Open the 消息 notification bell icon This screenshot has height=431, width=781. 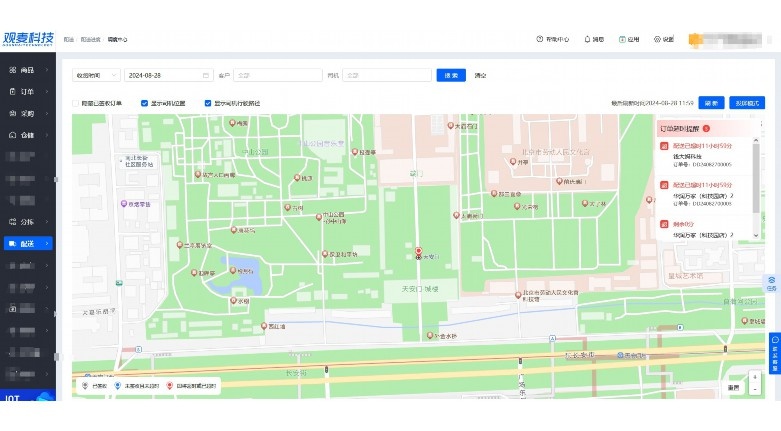(587, 39)
